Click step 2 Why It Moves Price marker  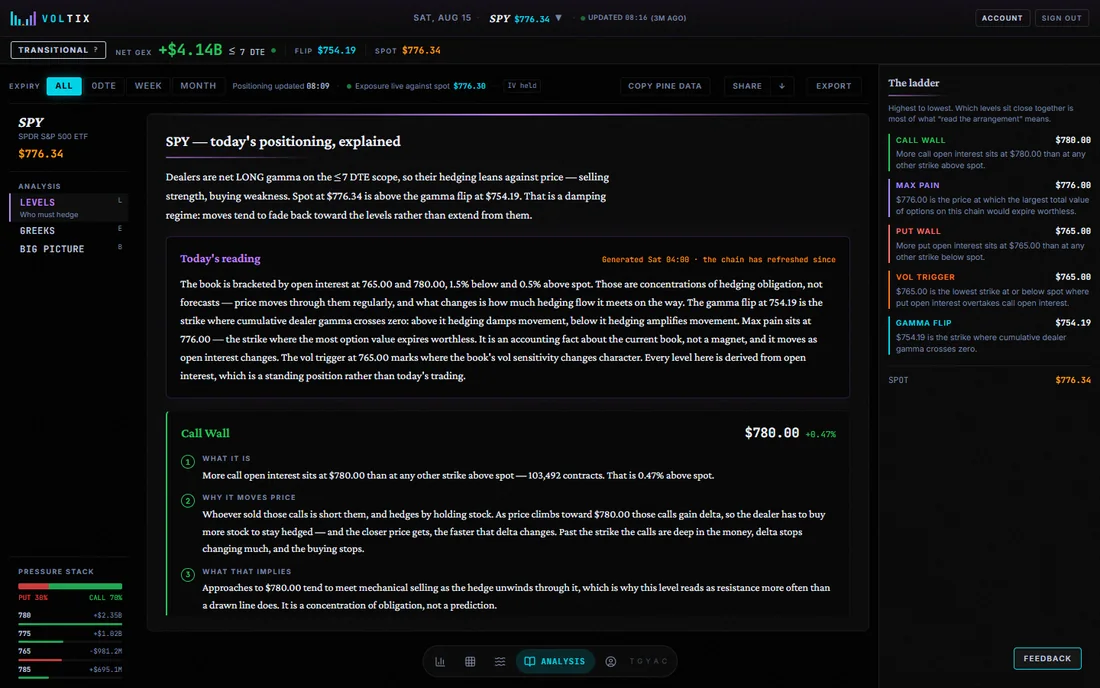(187, 501)
